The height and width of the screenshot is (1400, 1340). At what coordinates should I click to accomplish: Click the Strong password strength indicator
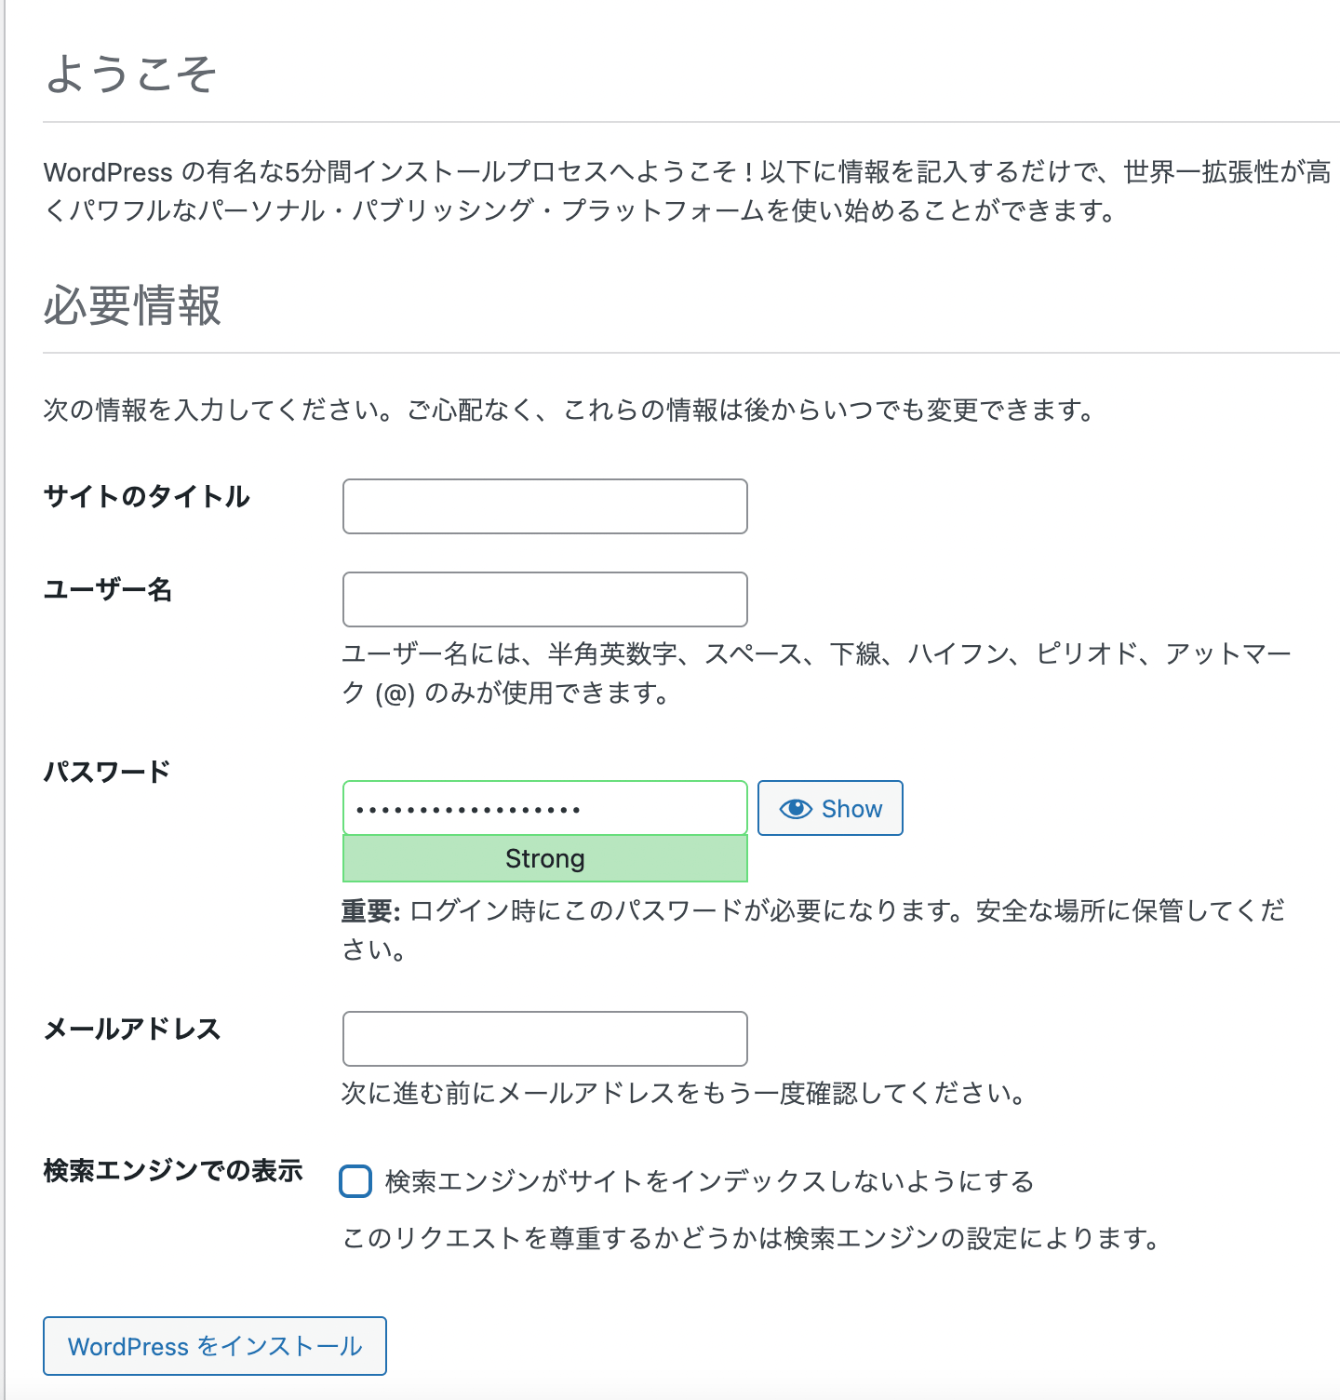[x=545, y=858]
